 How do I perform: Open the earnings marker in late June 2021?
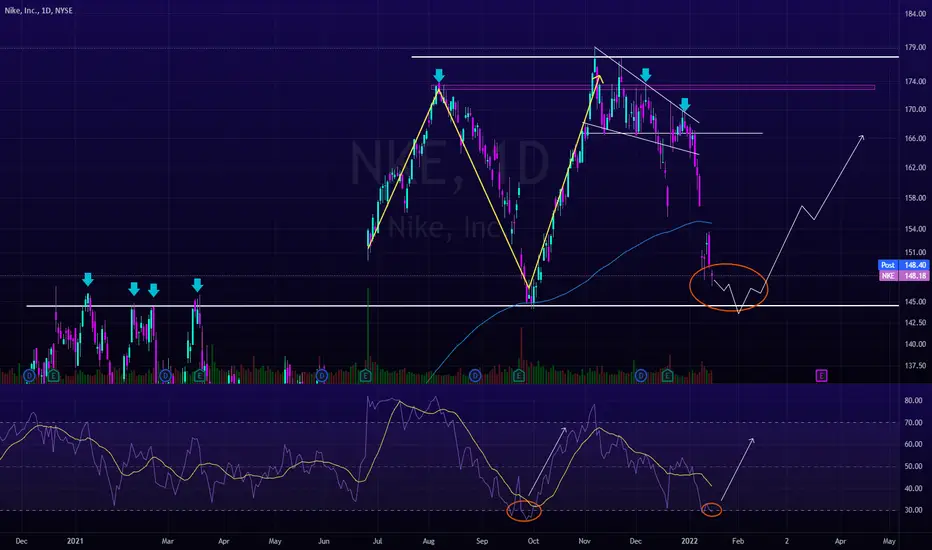click(366, 376)
